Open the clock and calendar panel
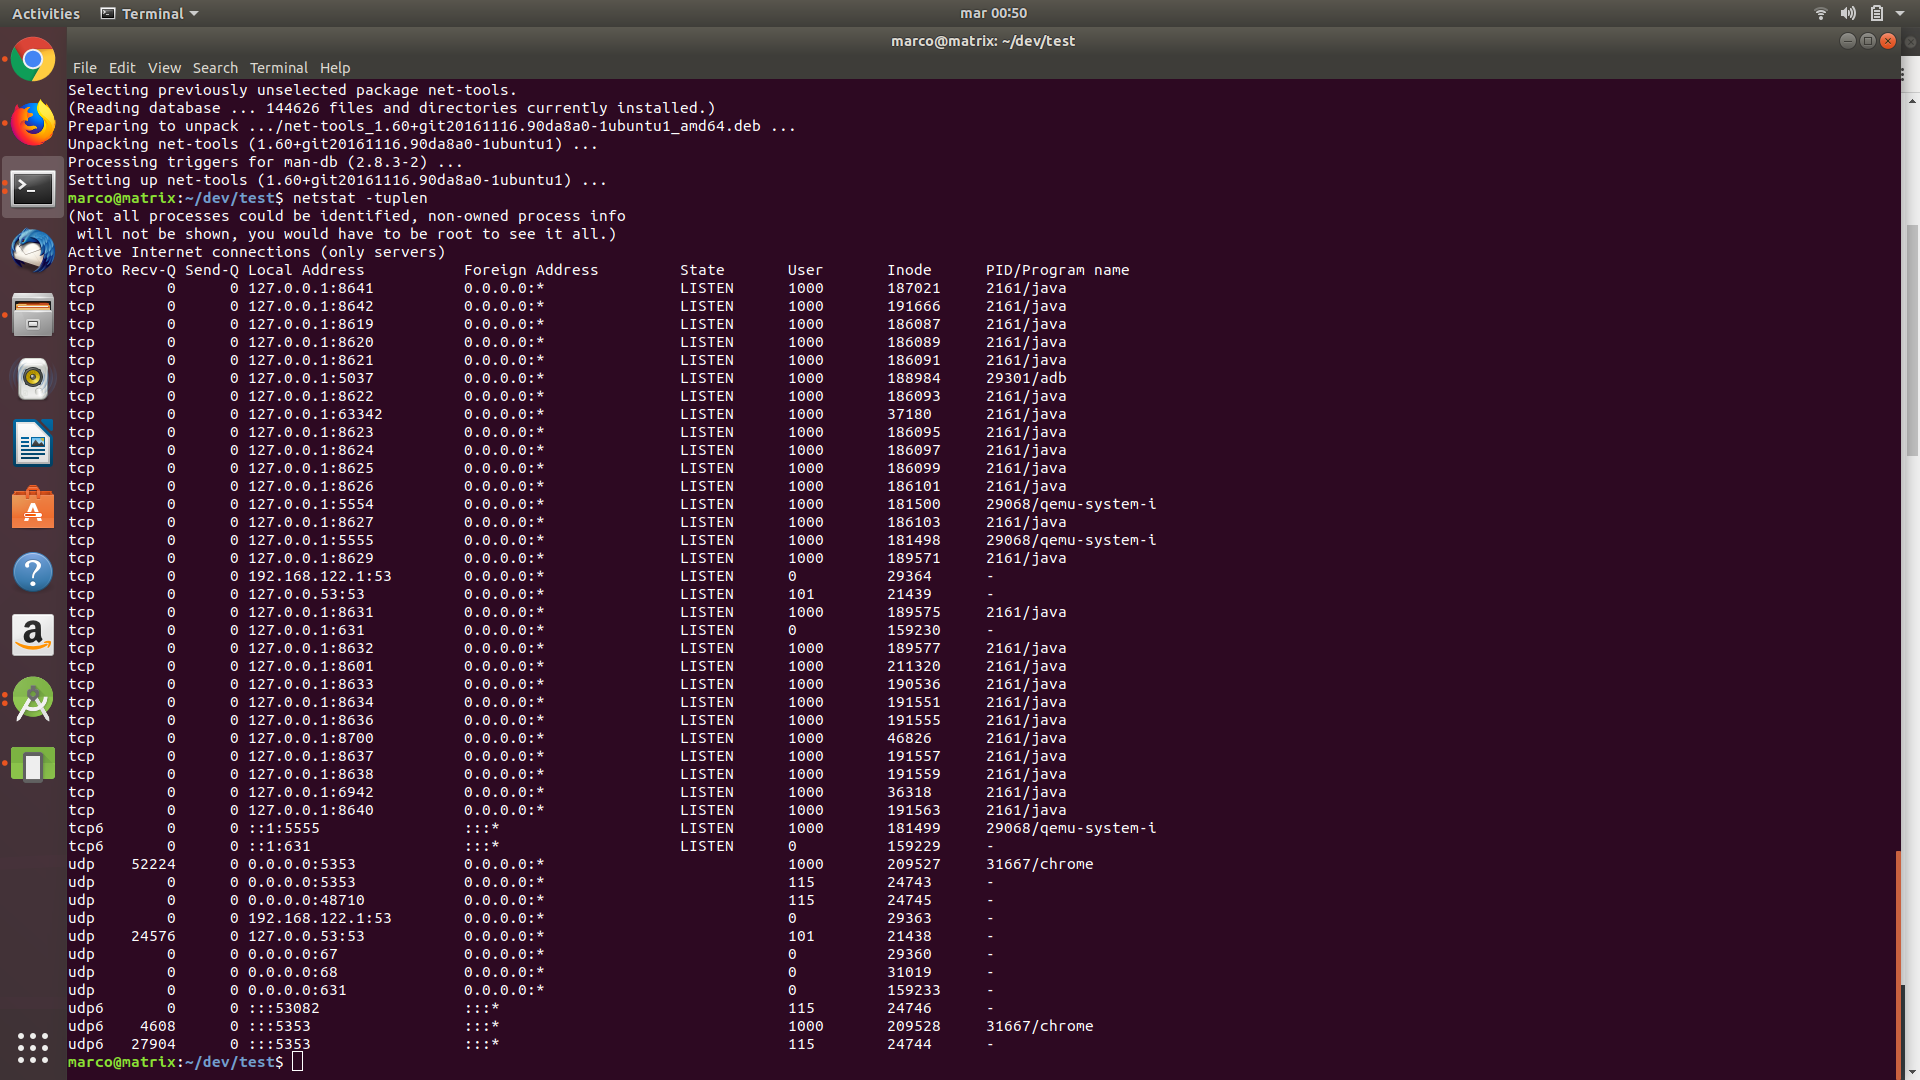 click(x=993, y=13)
